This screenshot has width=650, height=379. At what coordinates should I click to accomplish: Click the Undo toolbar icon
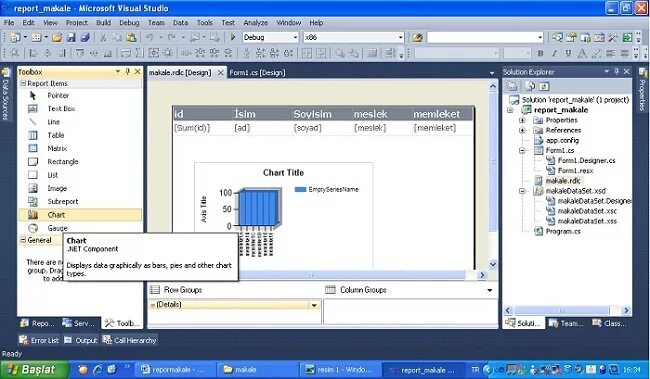point(150,38)
